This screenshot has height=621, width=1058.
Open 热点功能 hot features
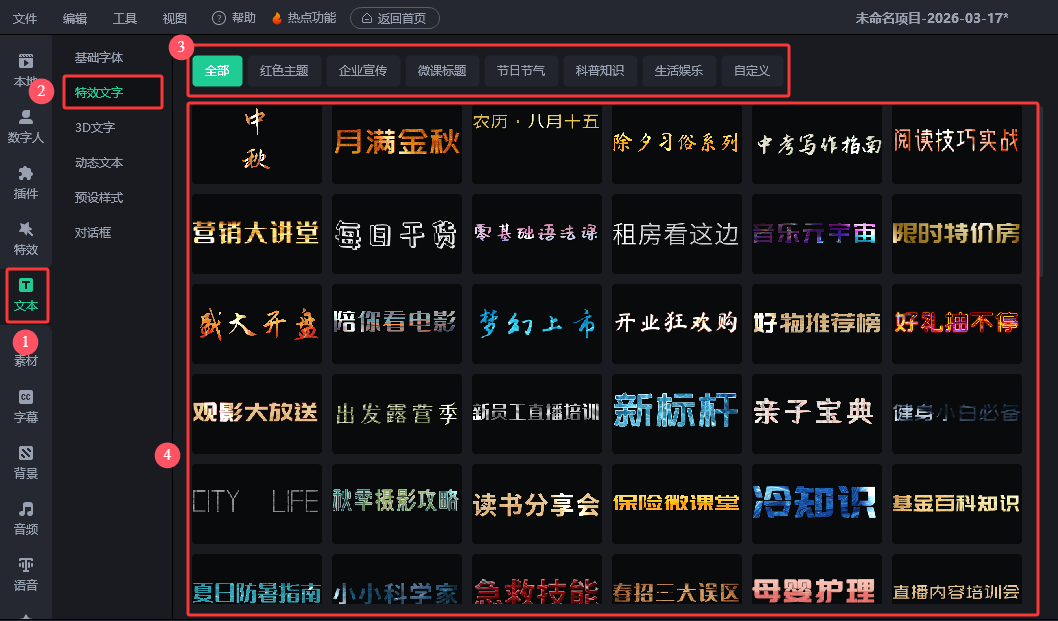pyautogui.click(x=304, y=18)
